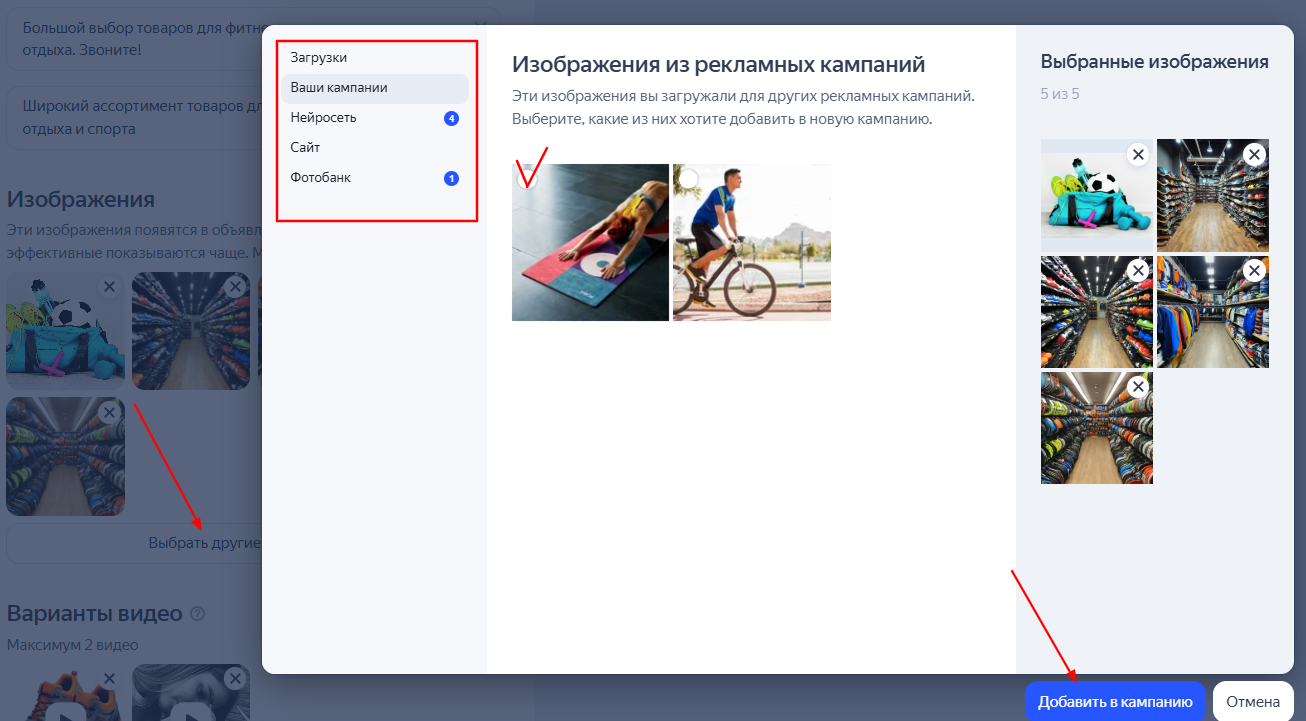Open the selected store thumbnail with hanging jackets

pos(1213,312)
